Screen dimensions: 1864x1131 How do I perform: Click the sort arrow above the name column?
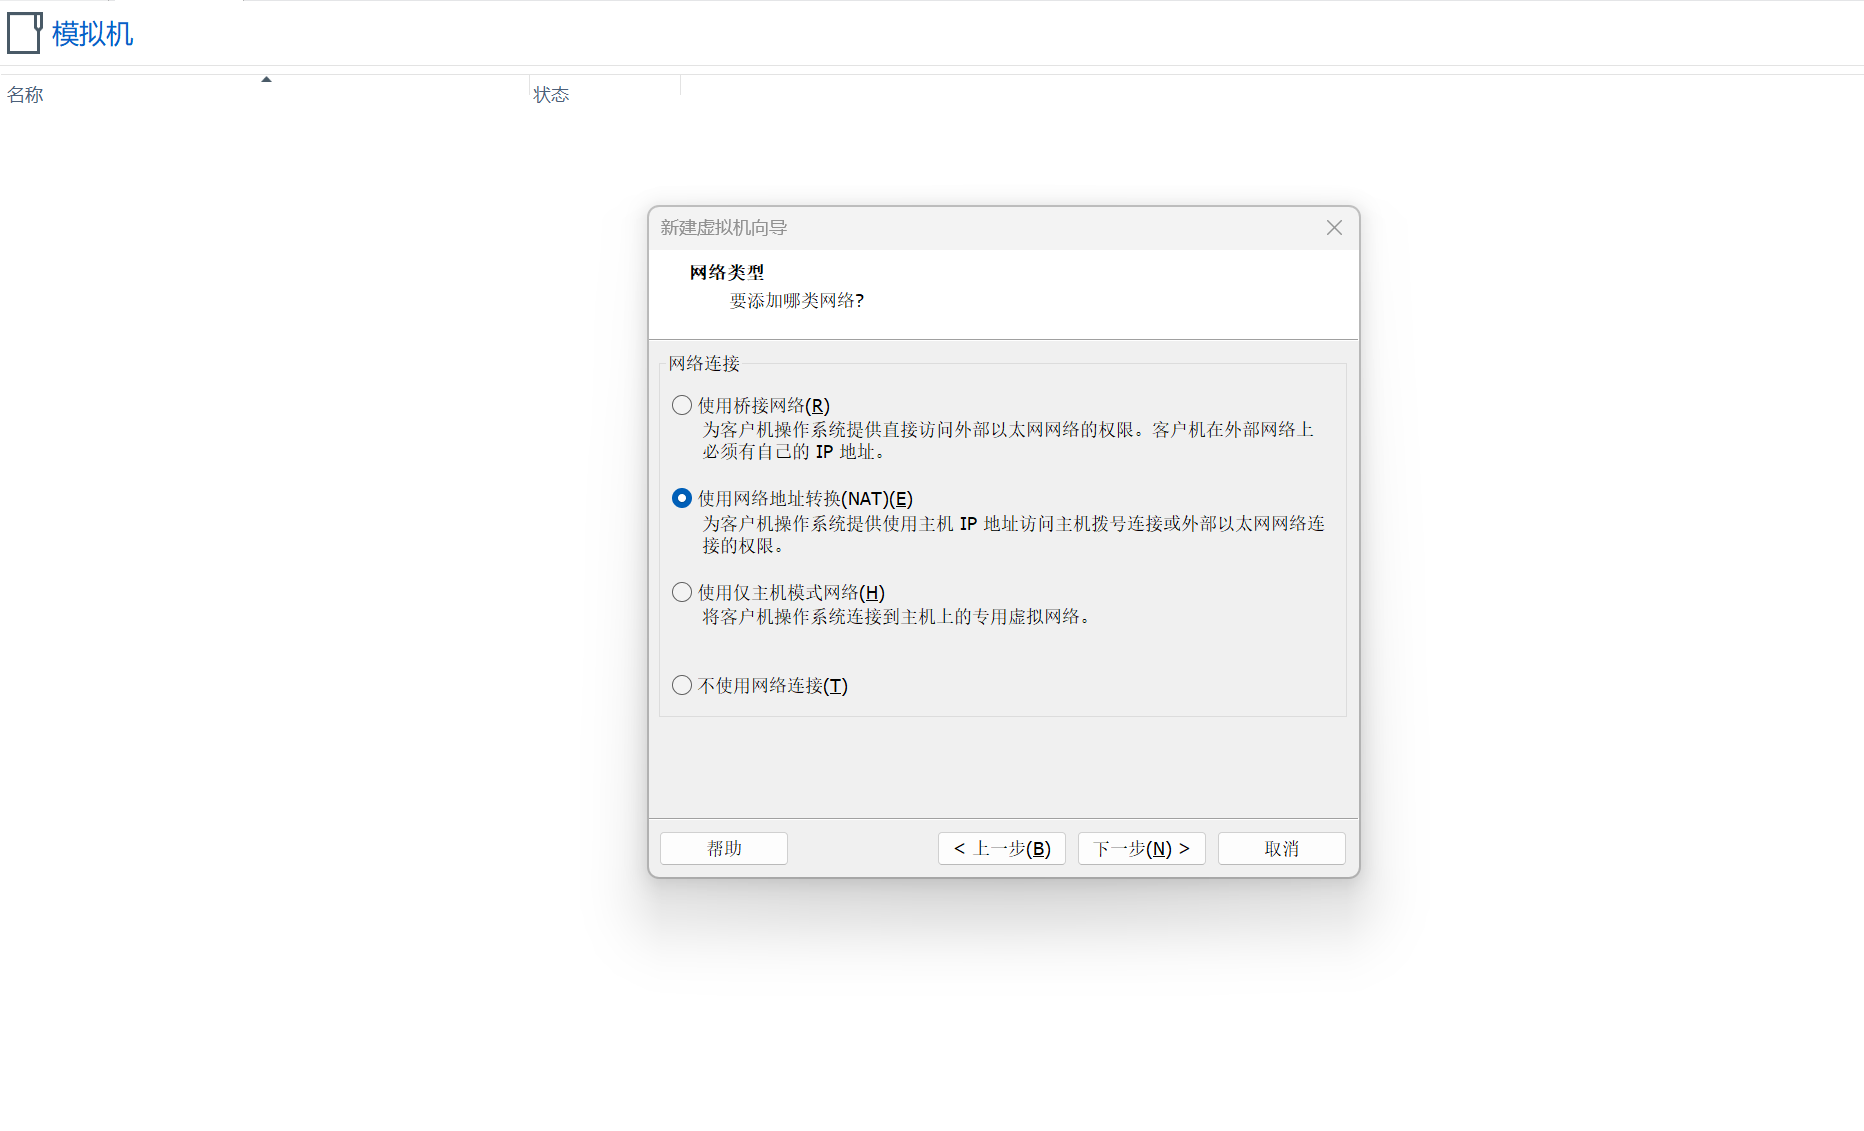click(x=266, y=79)
